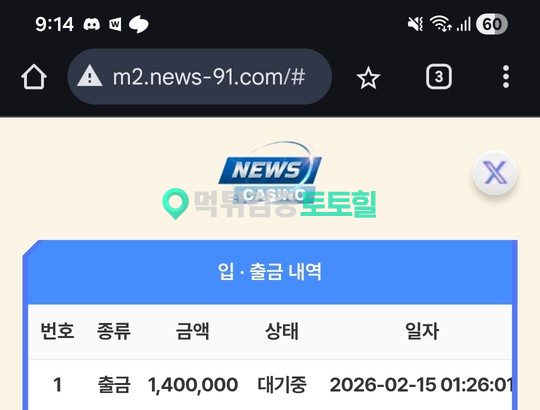This screenshot has height=410, width=540.
Task: Select the 금액 column header
Action: [193, 331]
